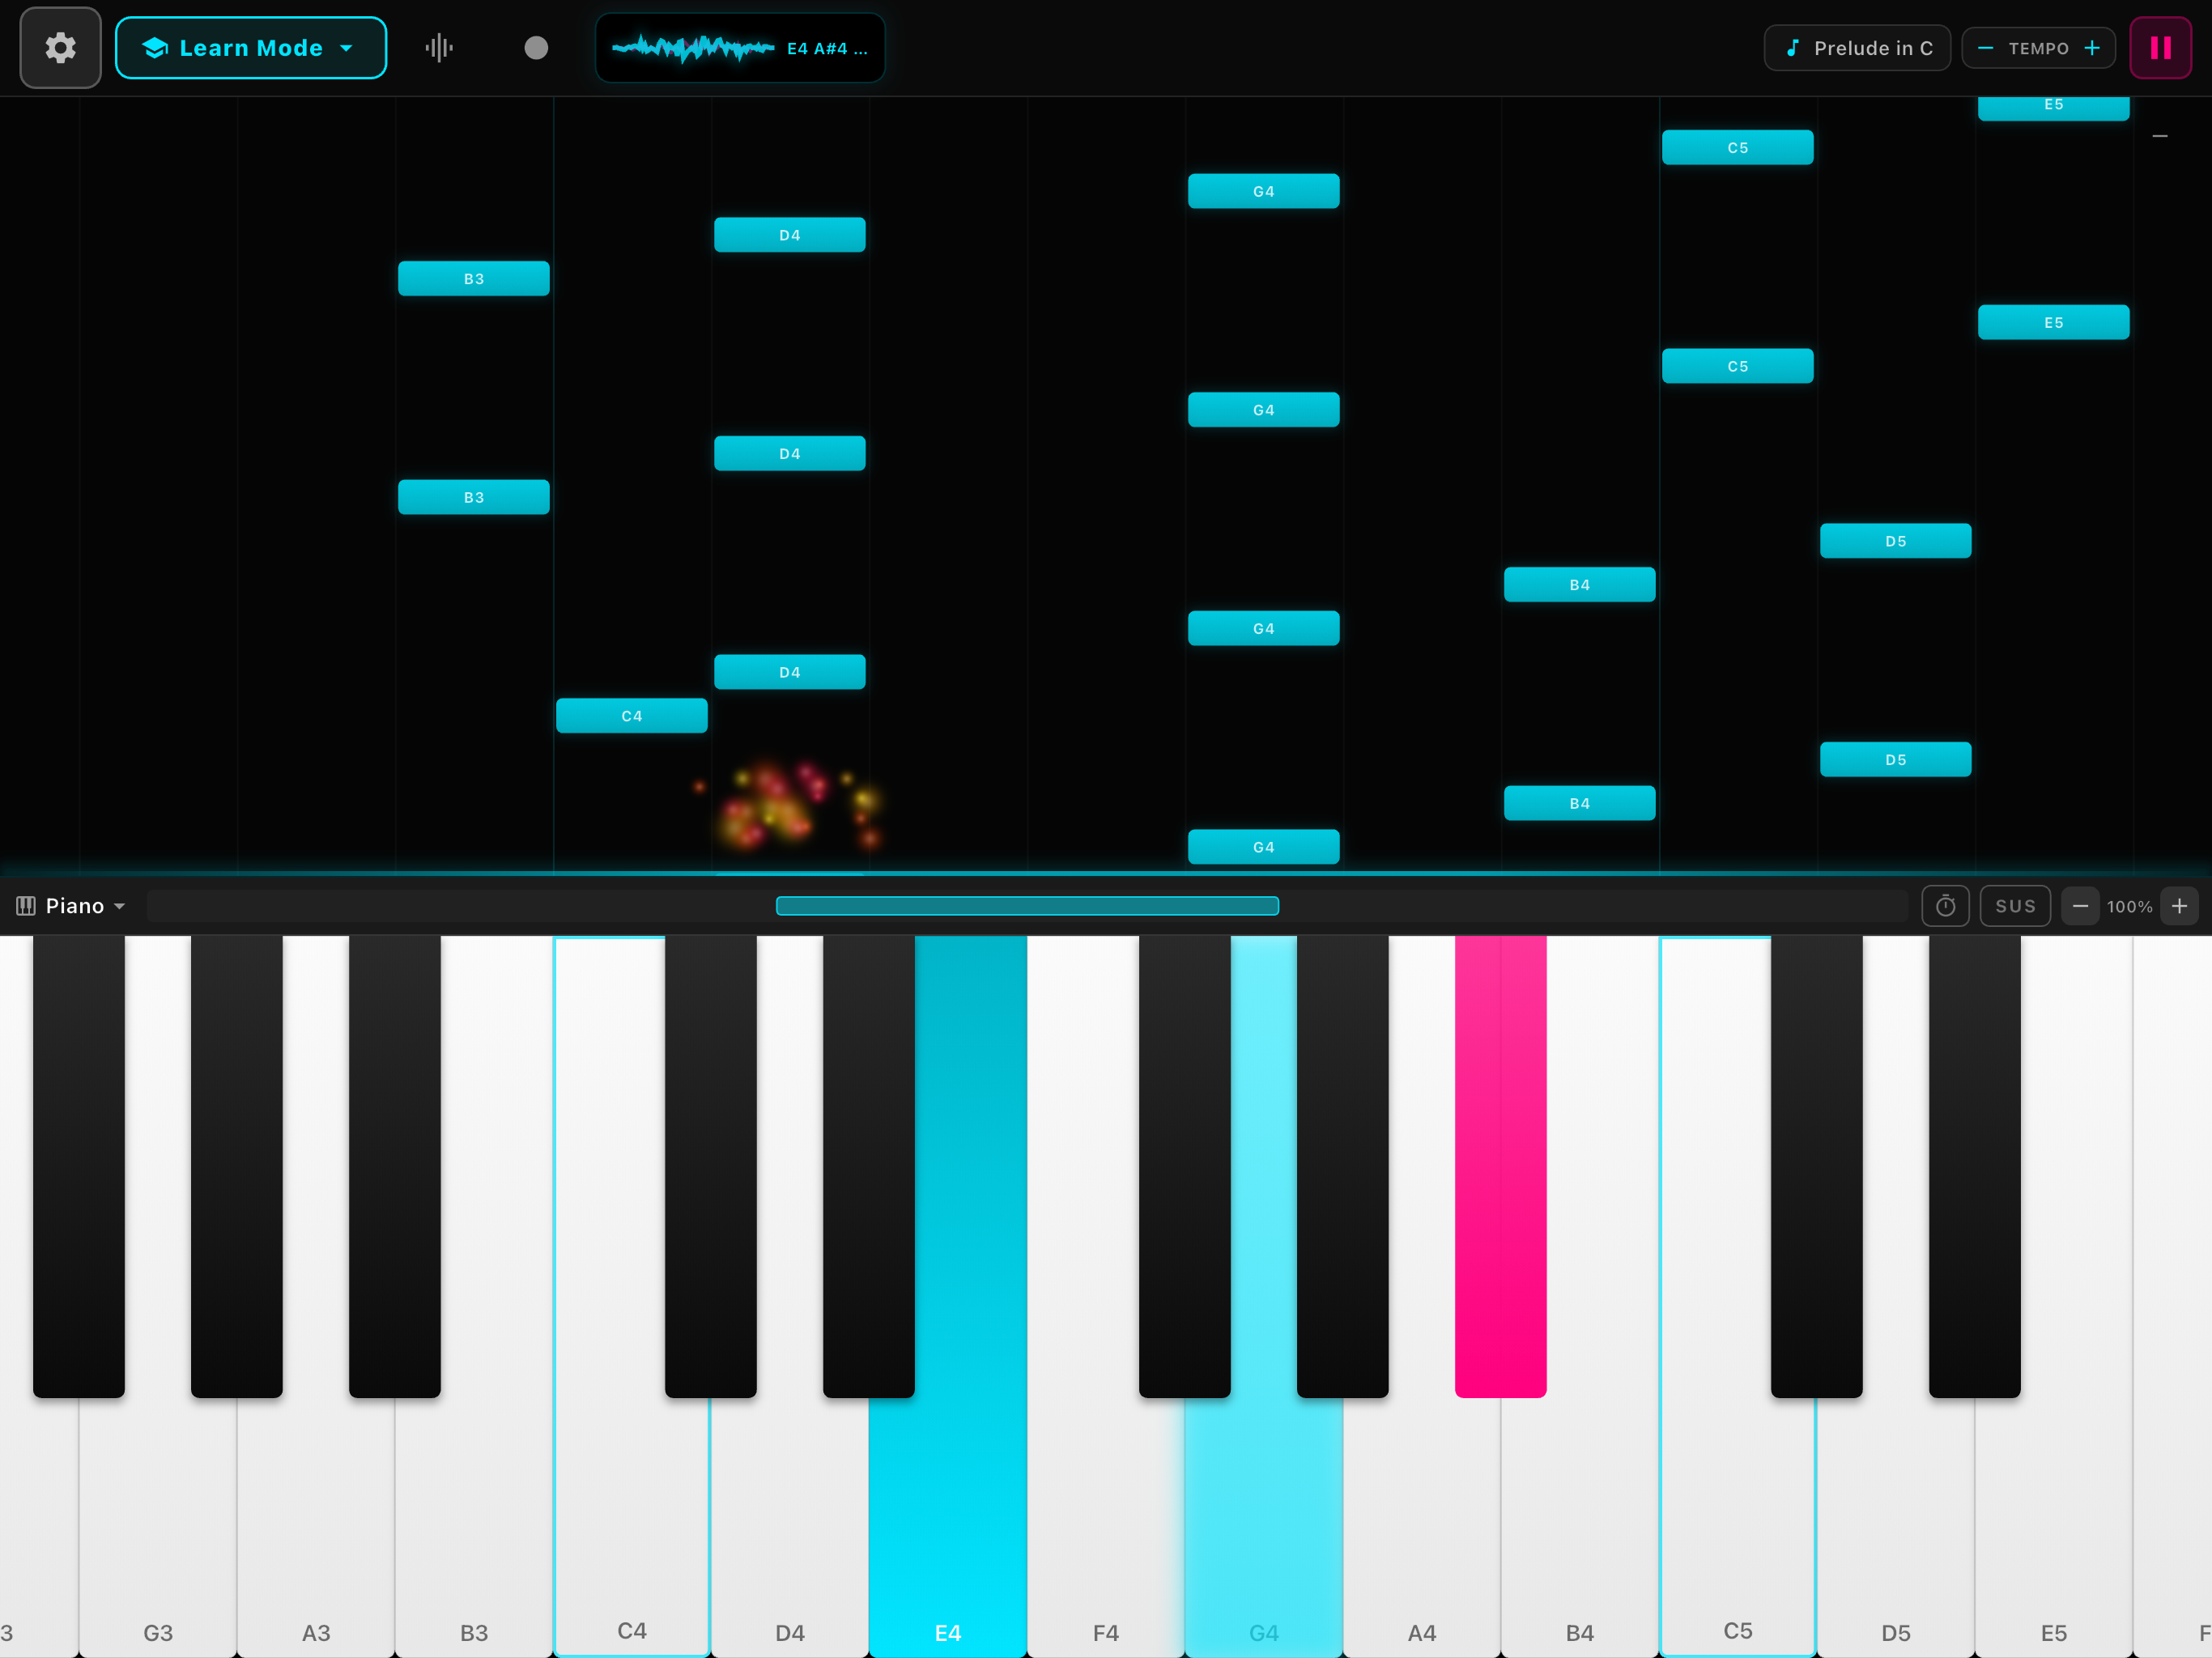
Task: Click the piano keys icon beside Piano
Action: 26,906
